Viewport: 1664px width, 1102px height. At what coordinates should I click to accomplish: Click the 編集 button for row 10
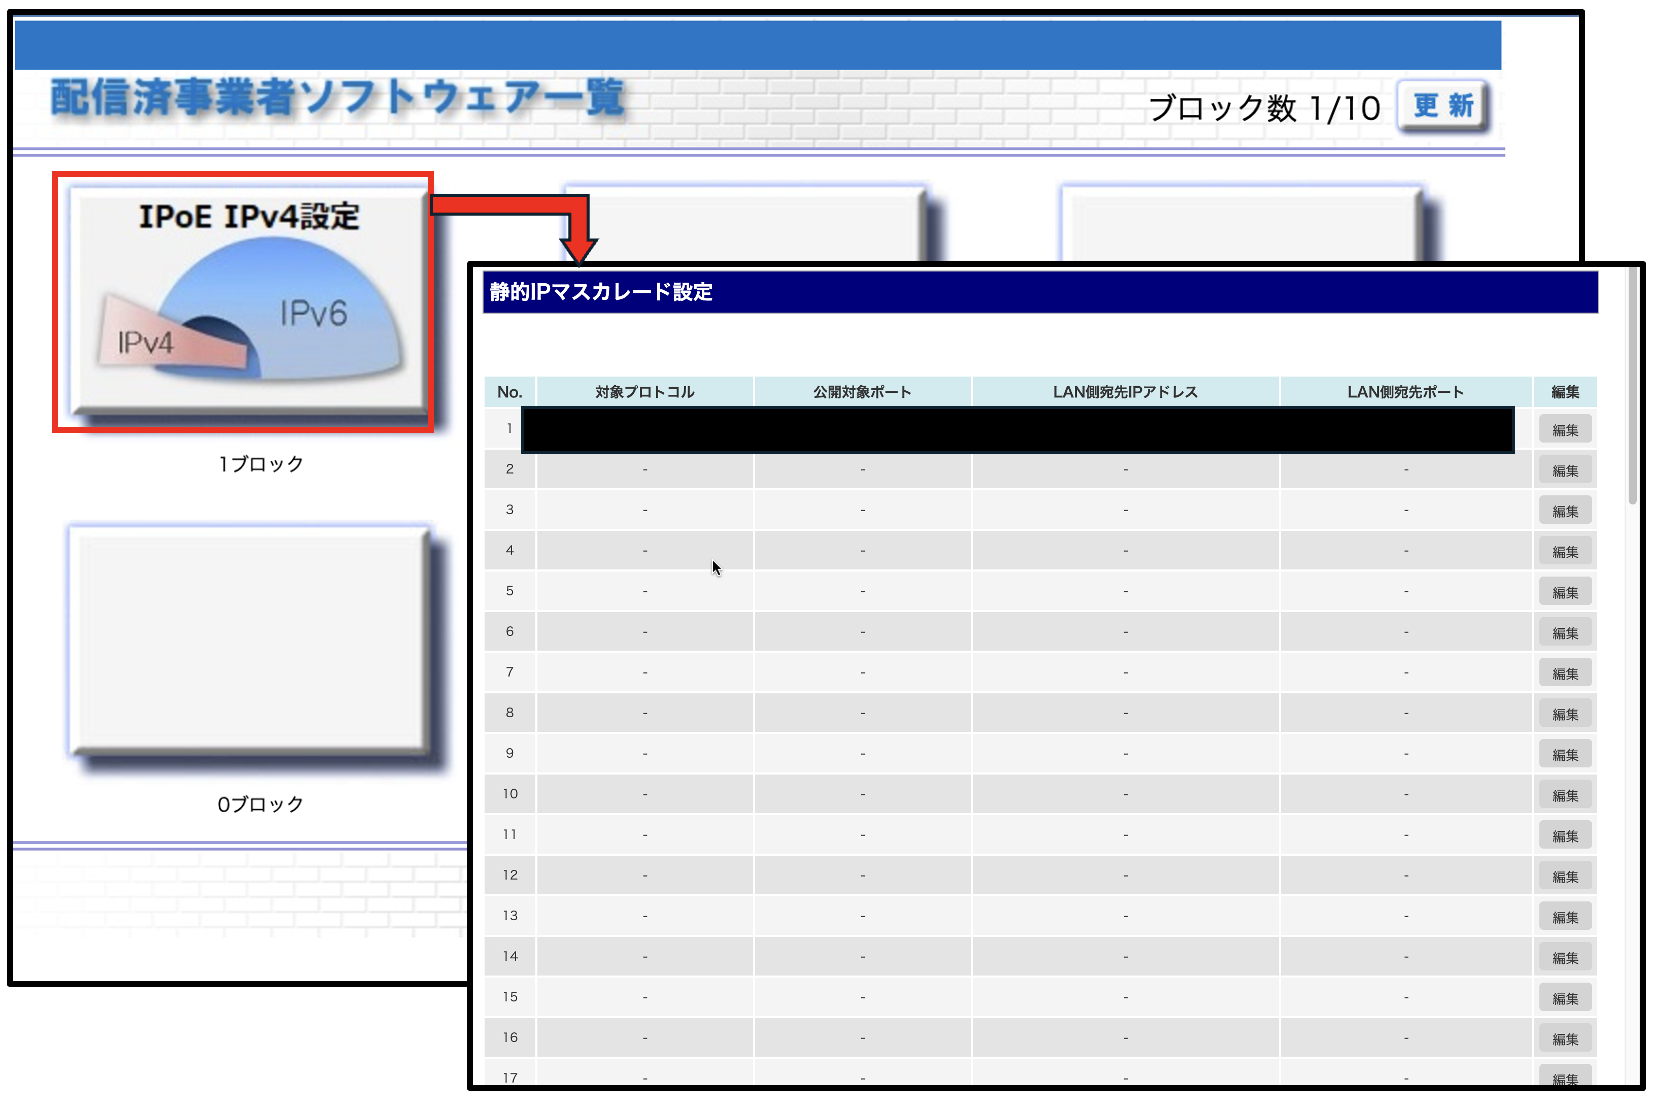click(x=1565, y=794)
